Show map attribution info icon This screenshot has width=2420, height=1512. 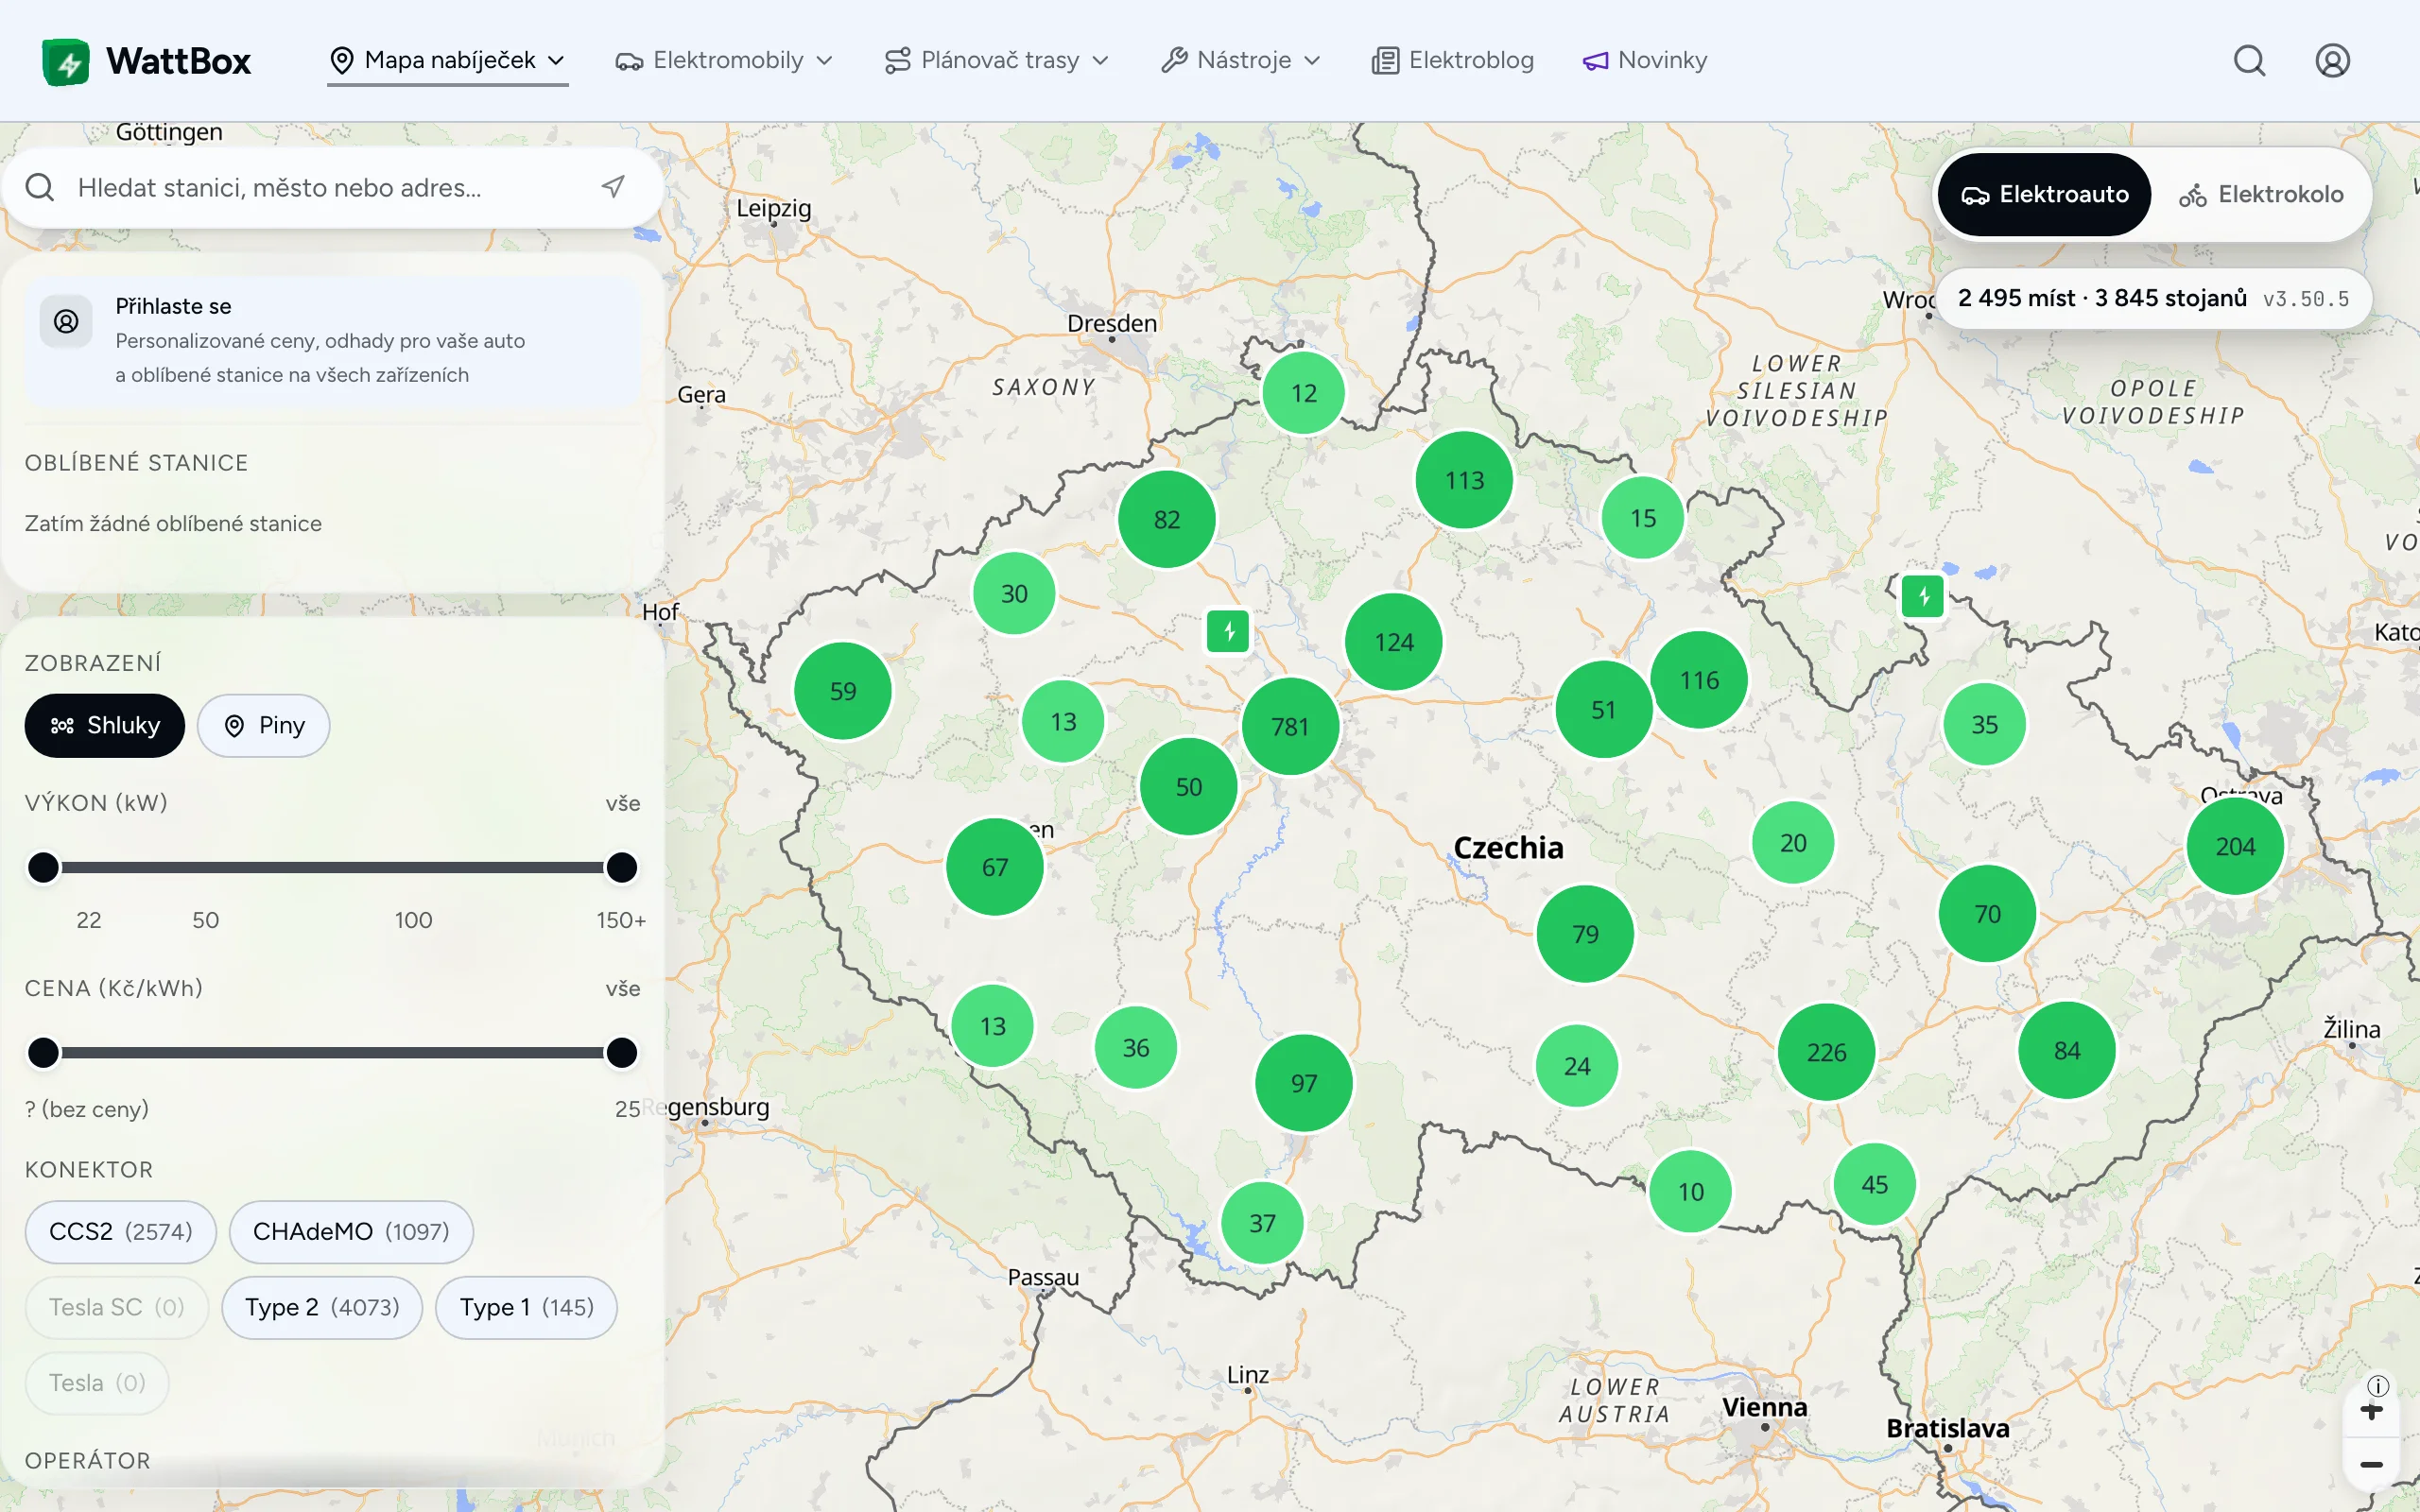tap(2378, 1386)
